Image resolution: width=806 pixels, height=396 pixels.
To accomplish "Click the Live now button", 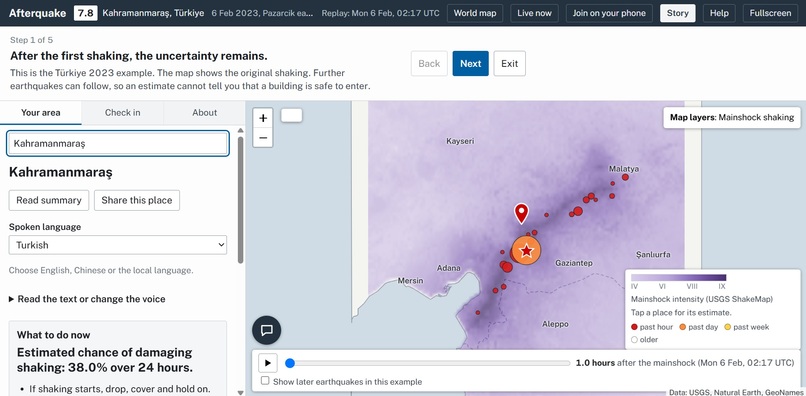I will pyautogui.click(x=535, y=13).
